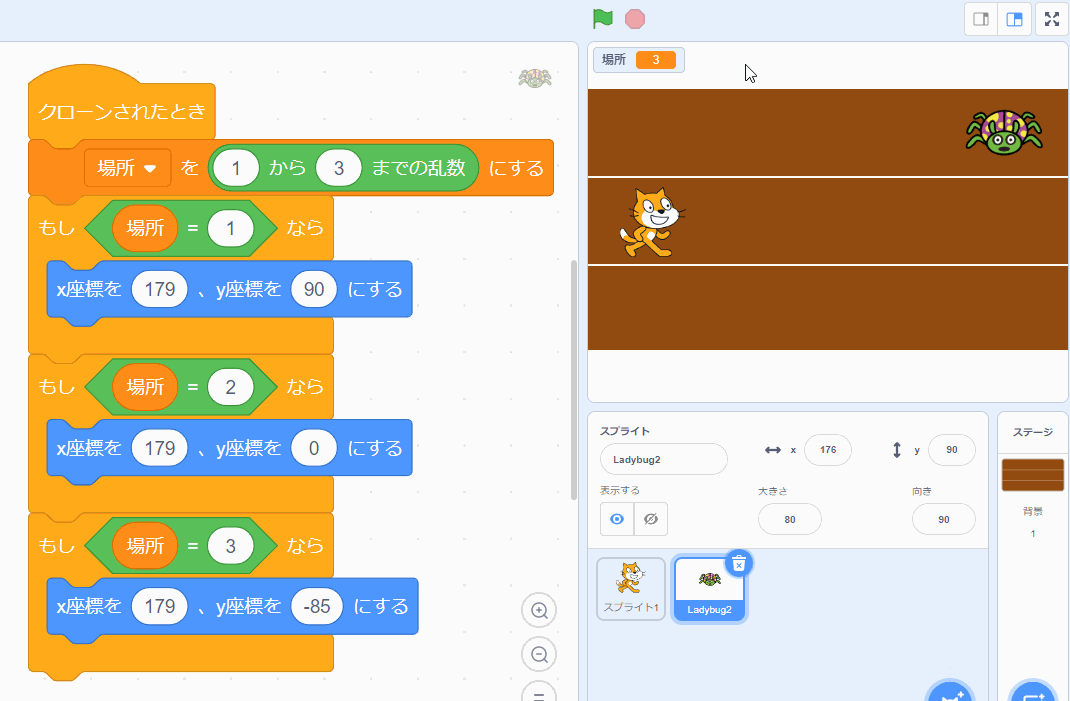Open the choose sprite button
This screenshot has height=701, width=1070.
click(x=951, y=691)
